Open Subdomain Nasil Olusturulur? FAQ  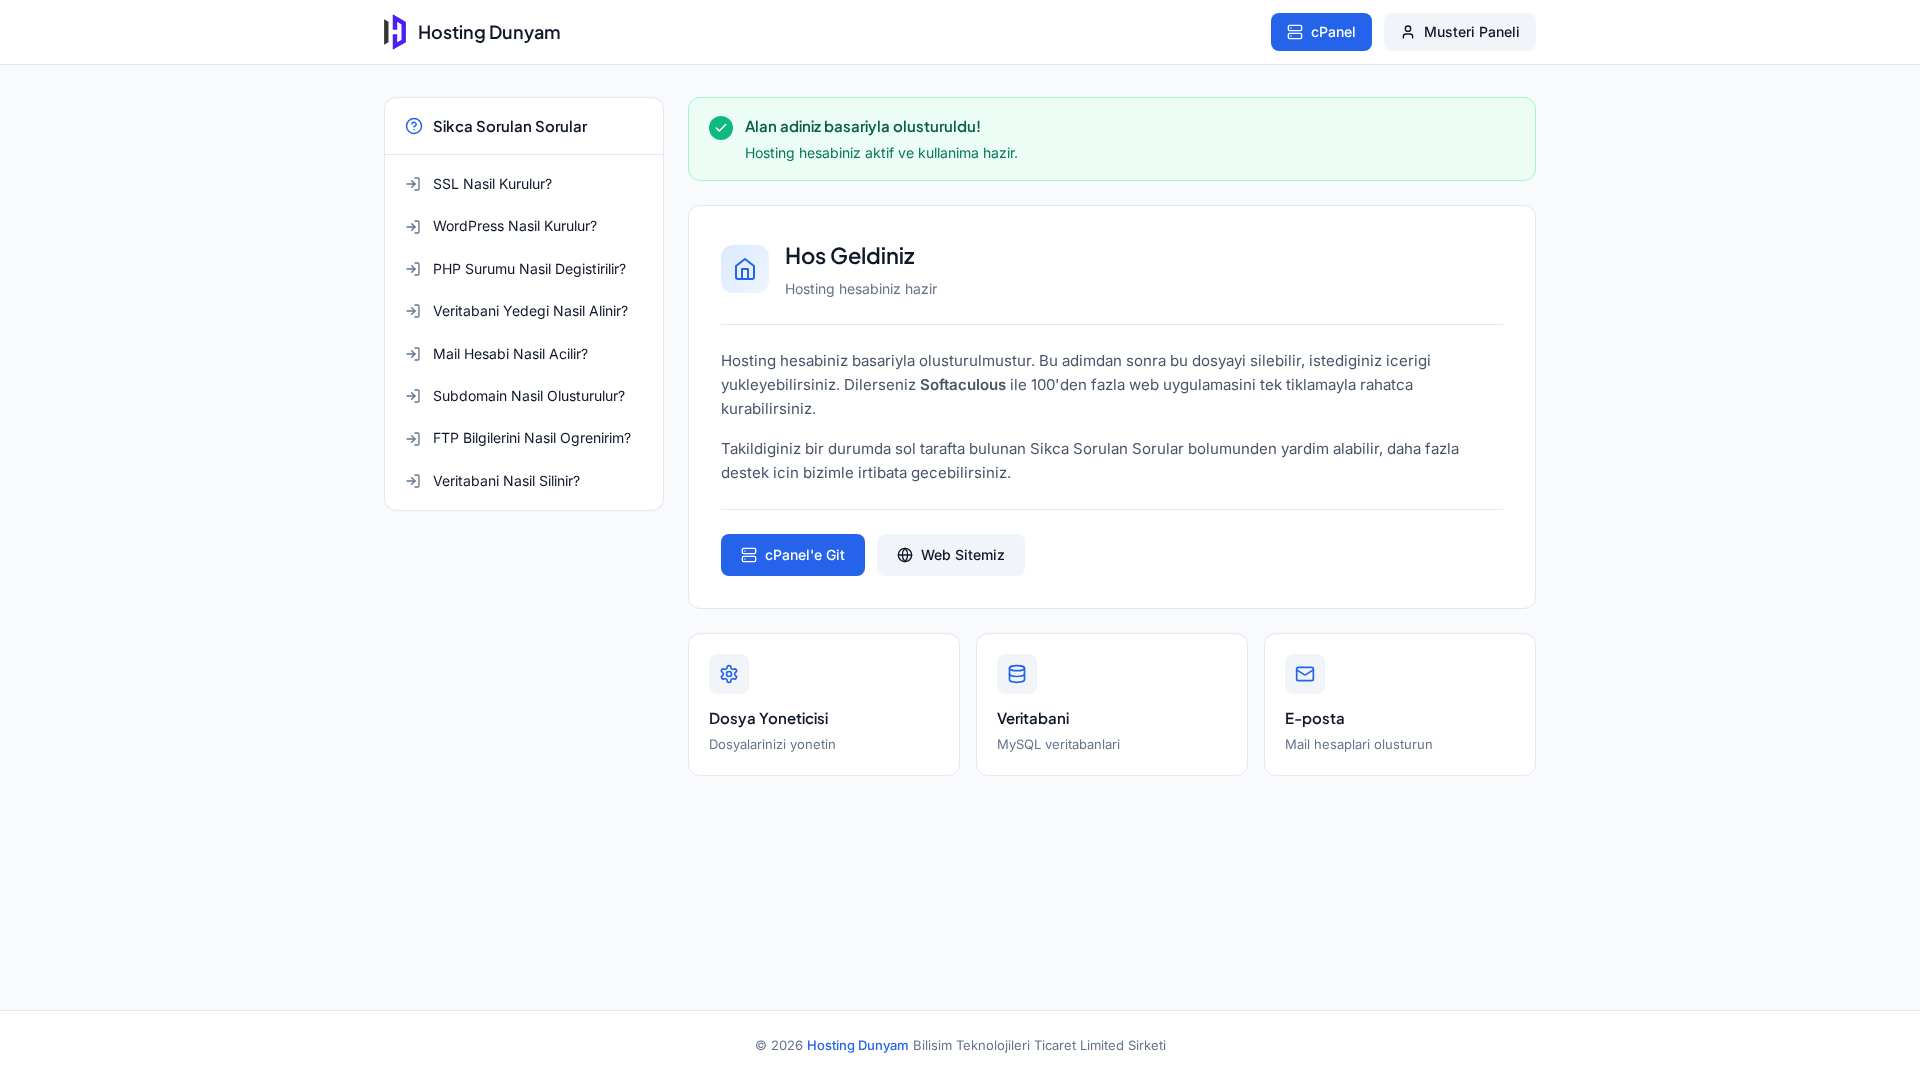[524, 396]
